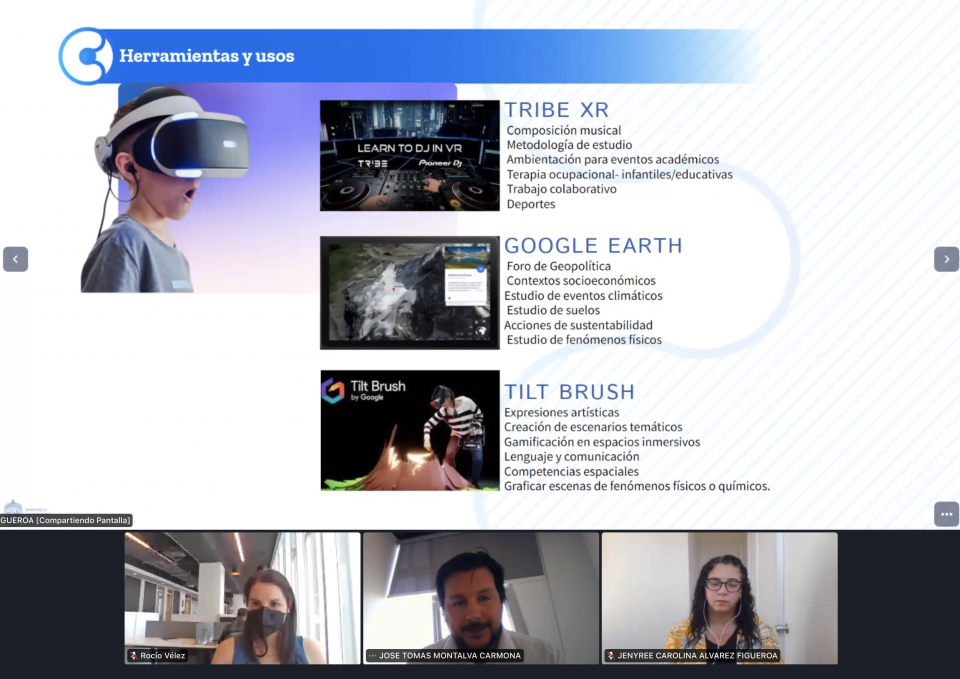Viewport: 960px width, 679px height.
Task: Click Jose Tomas Montalva audio status icon
Action: point(372,656)
